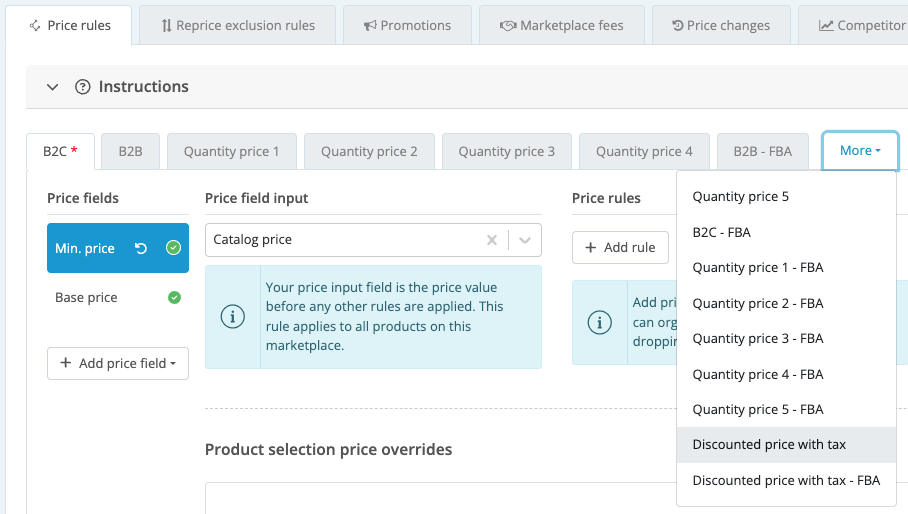
Task: Select Quantity price 2 - FBA entry
Action: 786,304
